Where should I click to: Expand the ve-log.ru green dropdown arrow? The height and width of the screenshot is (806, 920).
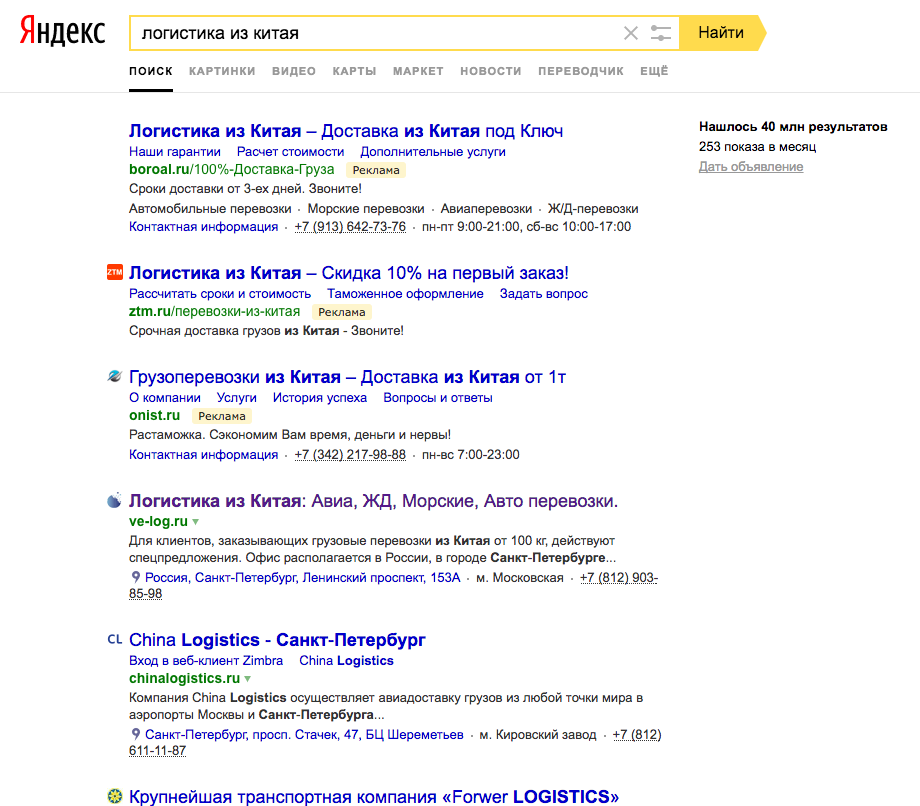click(x=196, y=521)
